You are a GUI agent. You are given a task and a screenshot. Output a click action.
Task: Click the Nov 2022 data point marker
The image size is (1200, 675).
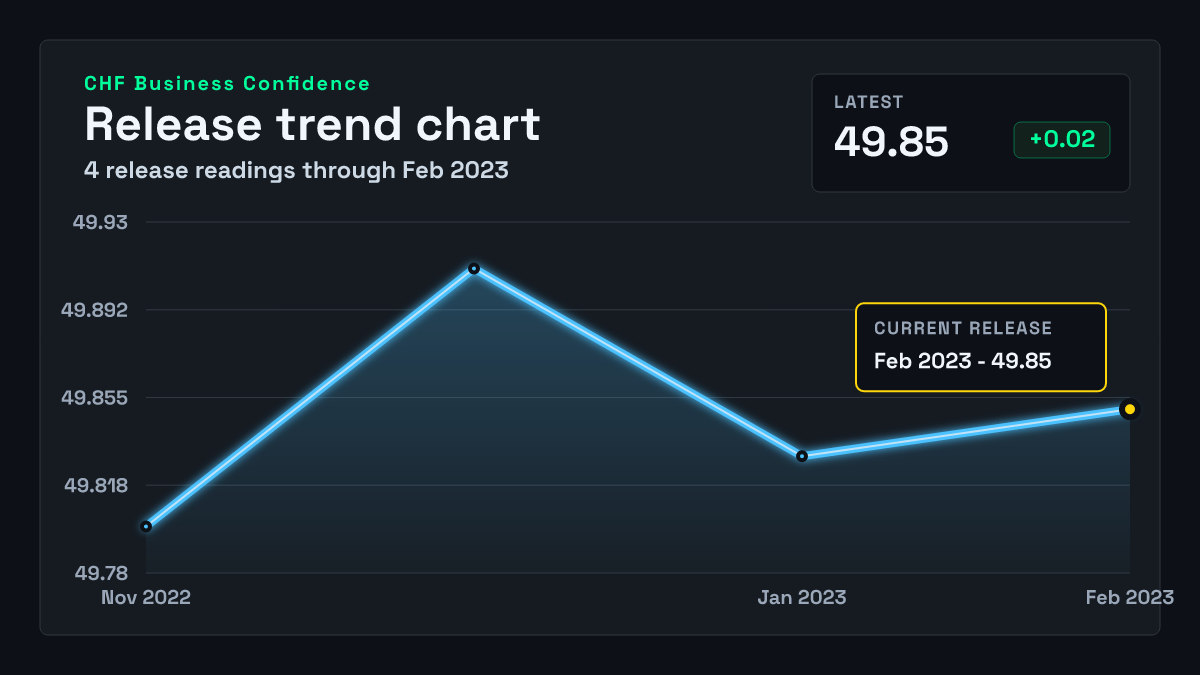pos(146,526)
